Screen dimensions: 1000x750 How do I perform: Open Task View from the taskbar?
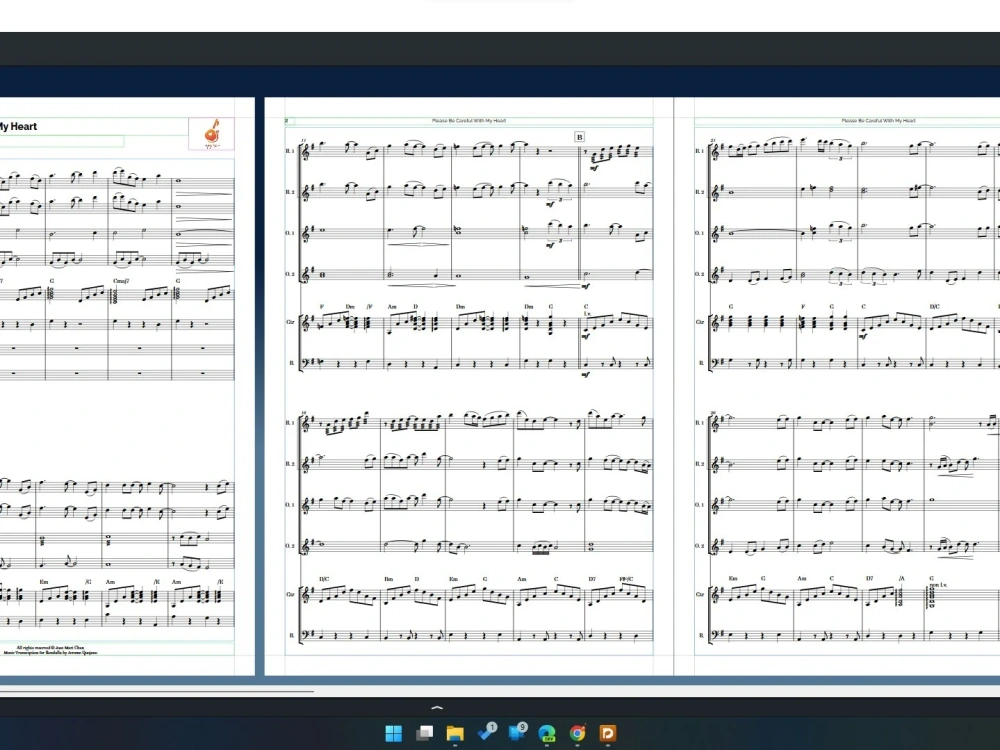(424, 733)
